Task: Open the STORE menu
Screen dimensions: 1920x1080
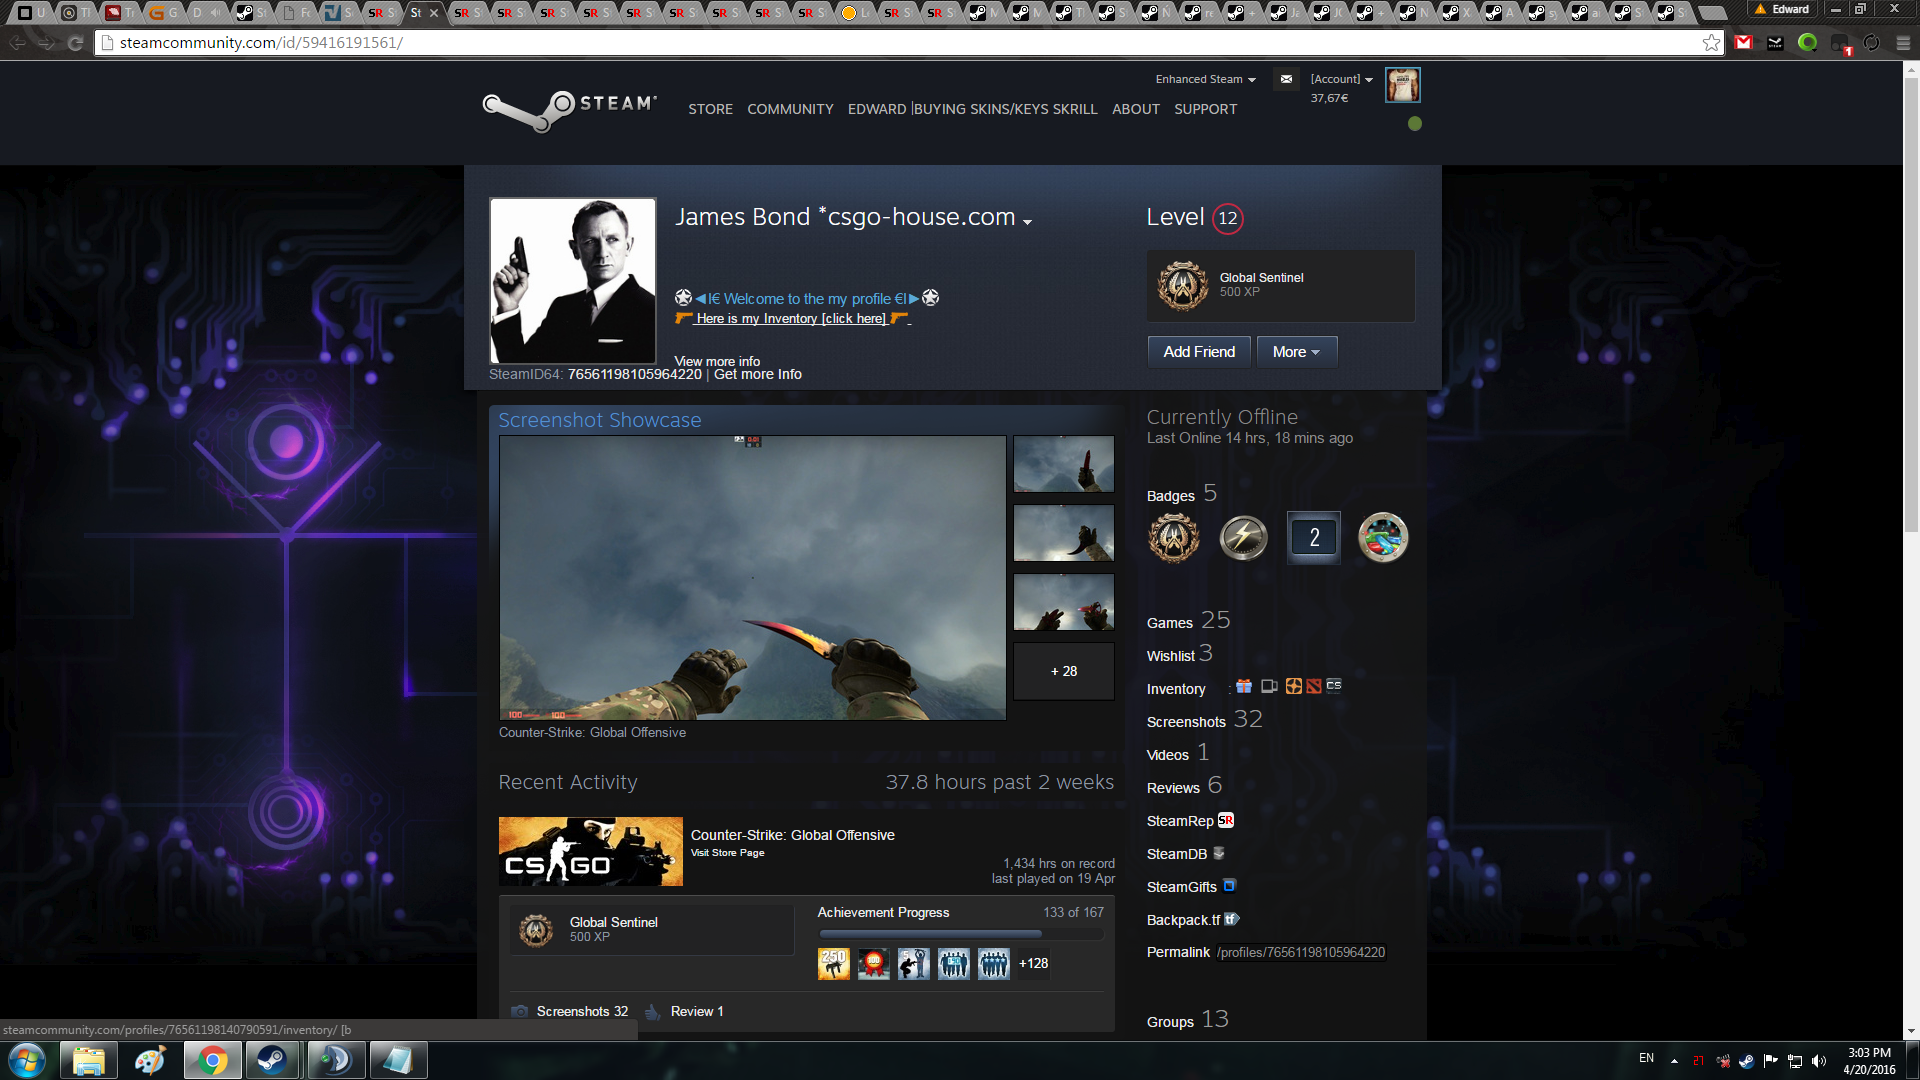Action: point(710,109)
